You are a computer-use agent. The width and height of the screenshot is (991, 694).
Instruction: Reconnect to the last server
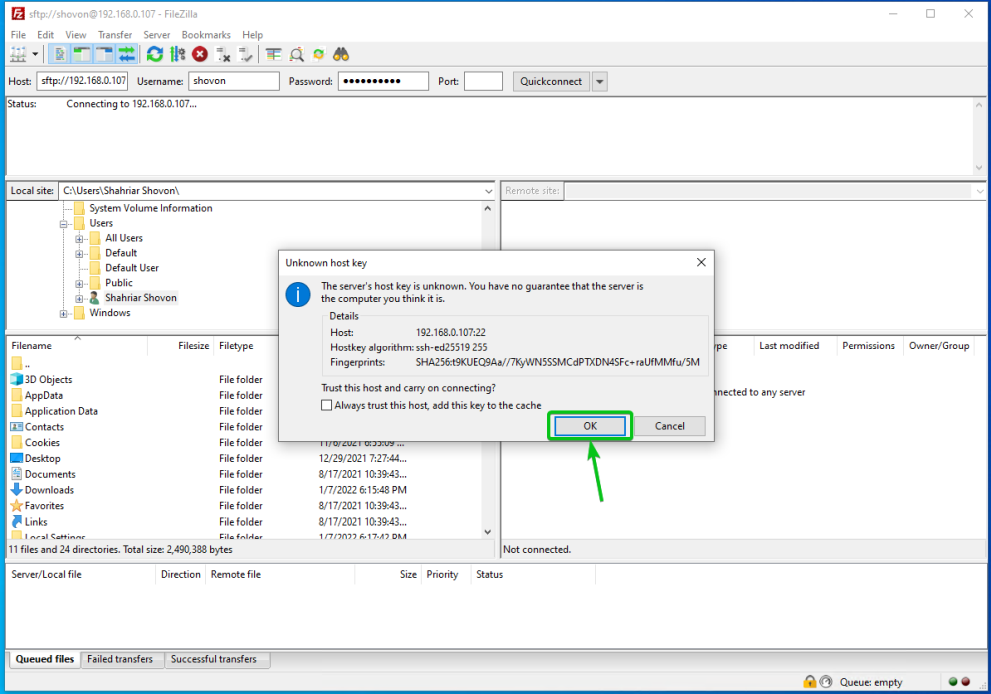[245, 54]
